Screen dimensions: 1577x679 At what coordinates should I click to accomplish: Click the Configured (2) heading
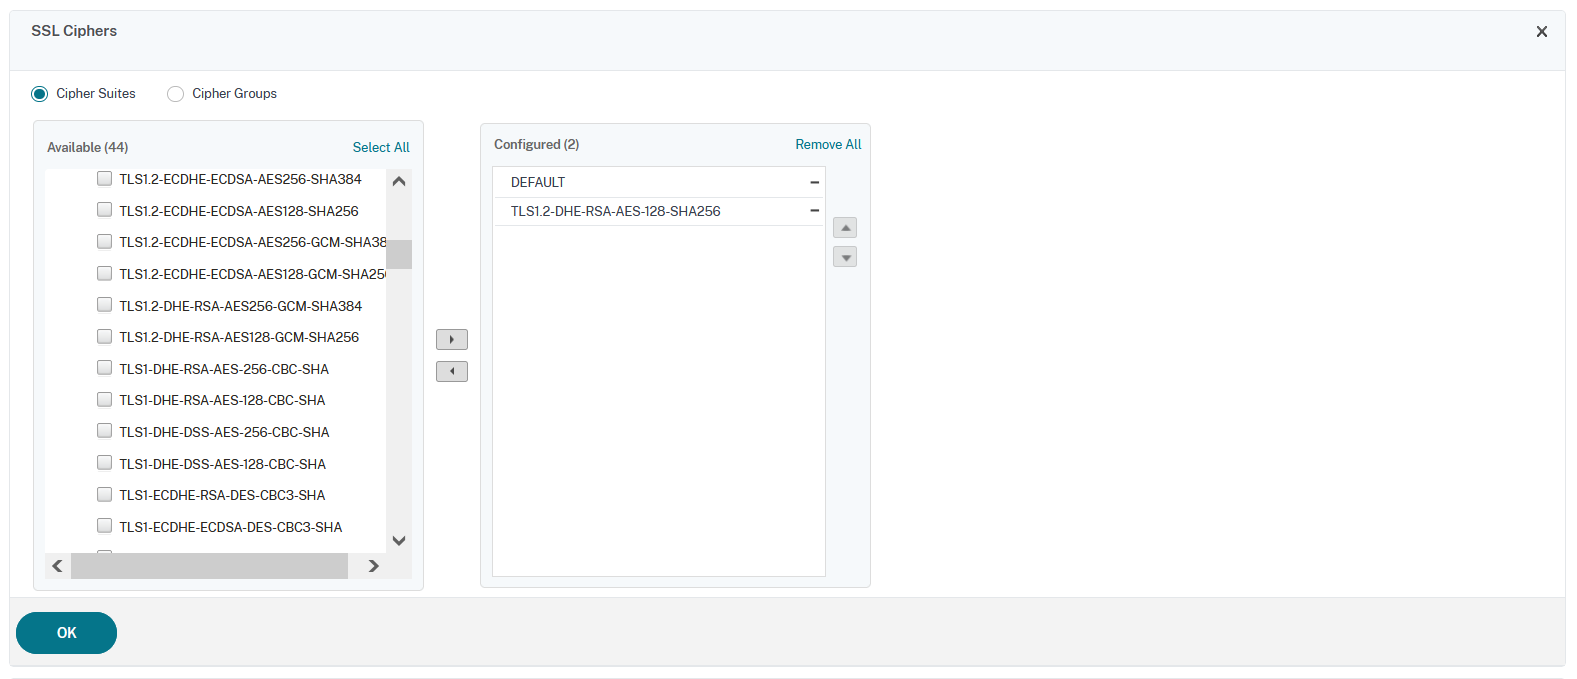pyautogui.click(x=537, y=144)
